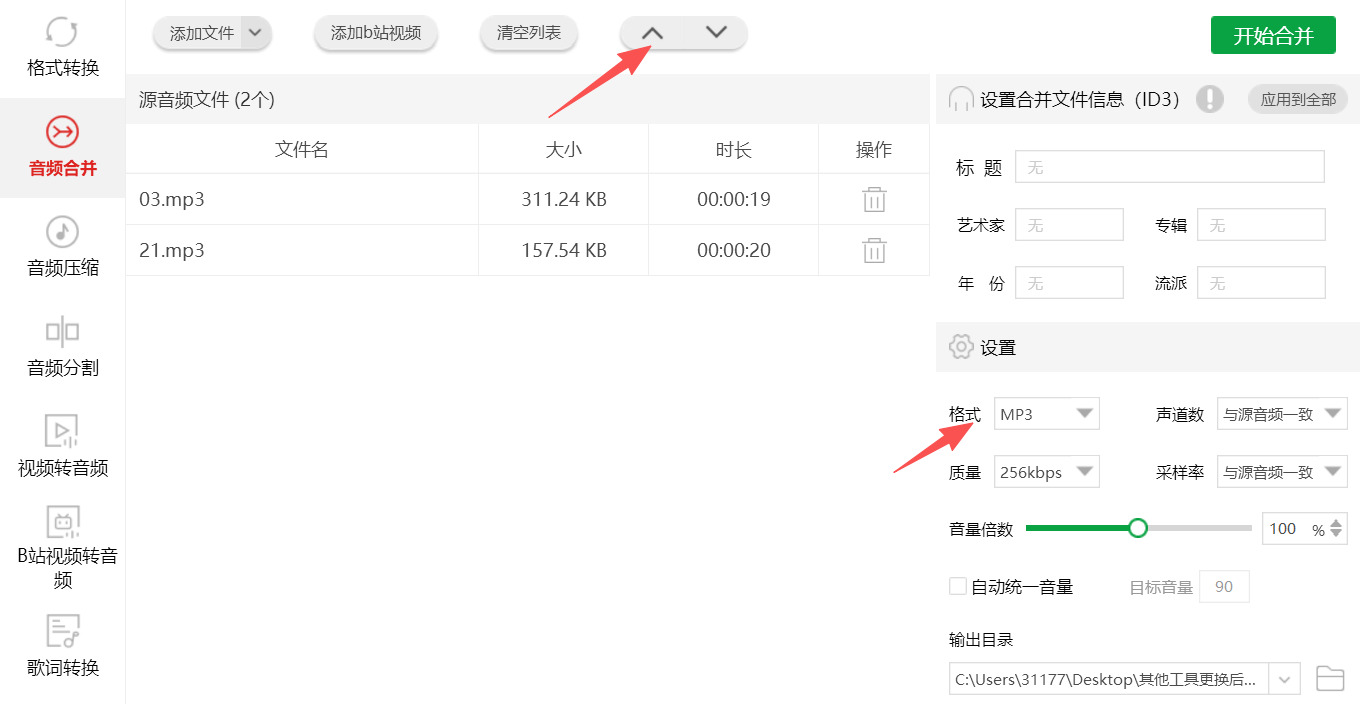The height and width of the screenshot is (704, 1360).
Task: Click the 大小 column header
Action: coord(563,150)
